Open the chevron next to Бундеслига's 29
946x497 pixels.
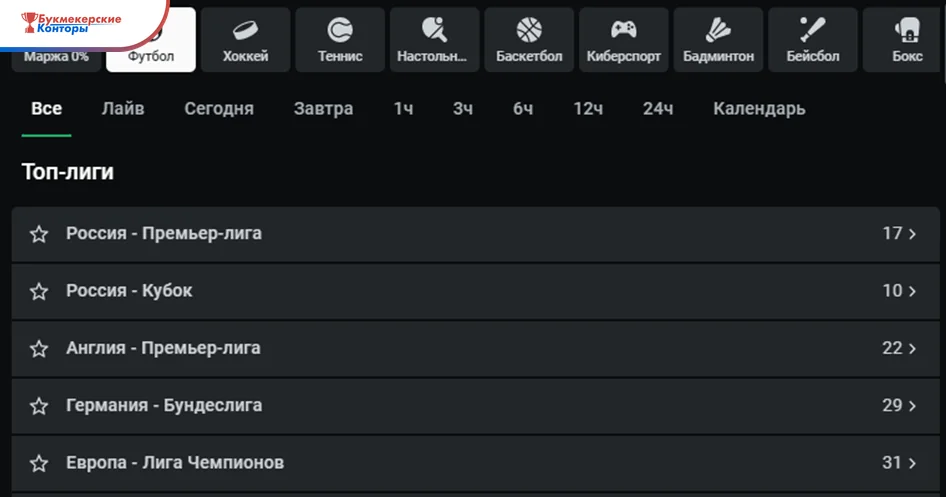912,406
